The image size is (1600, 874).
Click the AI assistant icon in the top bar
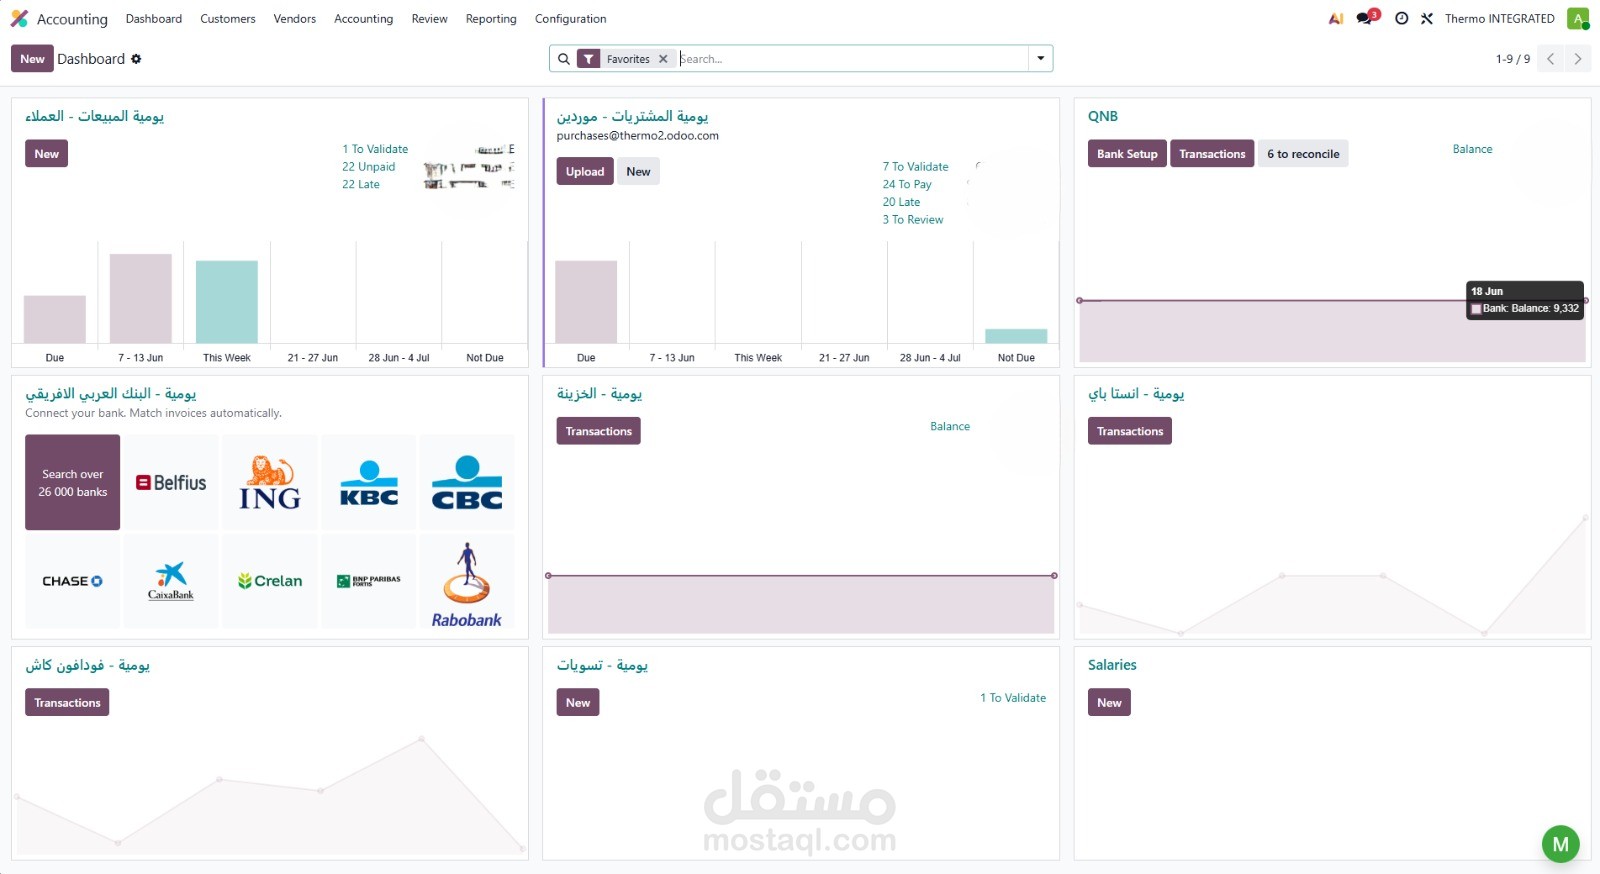coord(1336,19)
